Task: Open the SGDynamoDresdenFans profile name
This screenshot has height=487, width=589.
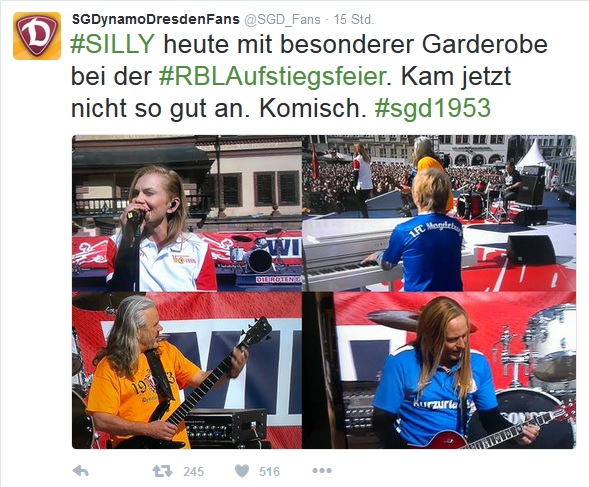Action: pos(156,19)
